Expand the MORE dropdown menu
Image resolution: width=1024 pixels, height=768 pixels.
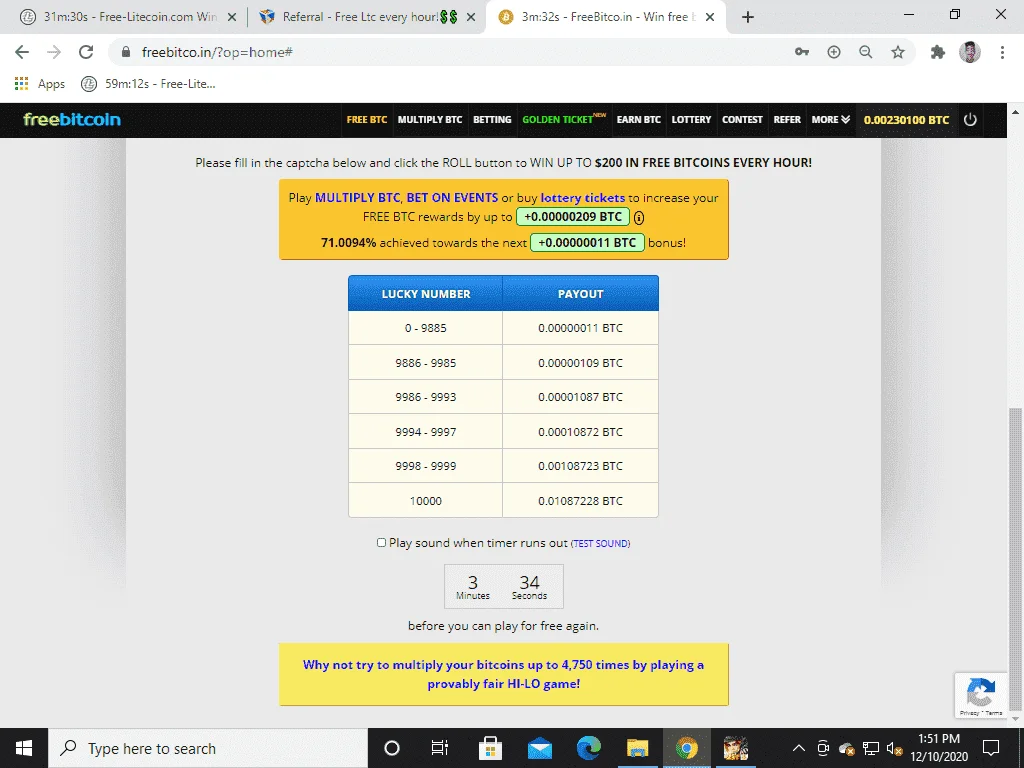tap(831, 120)
